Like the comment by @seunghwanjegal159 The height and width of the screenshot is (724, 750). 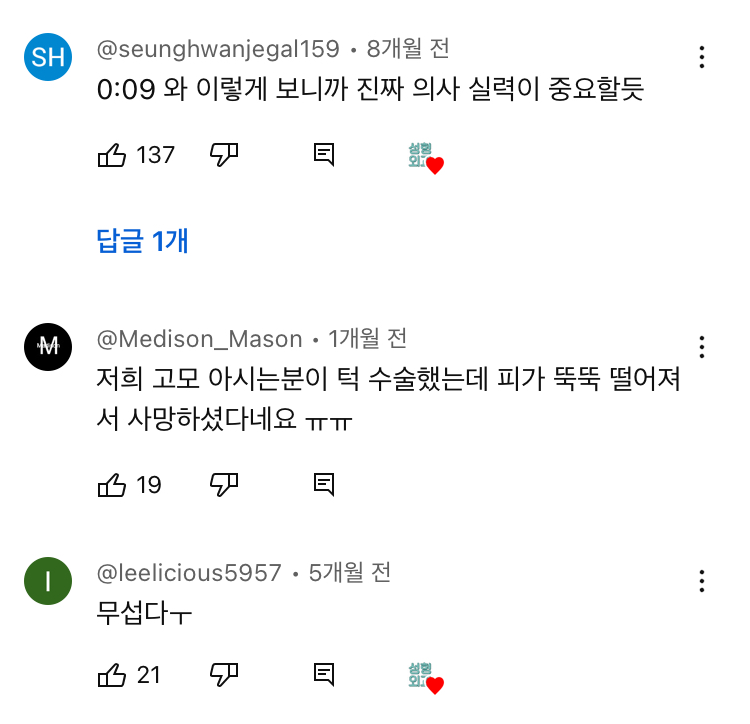pos(112,155)
